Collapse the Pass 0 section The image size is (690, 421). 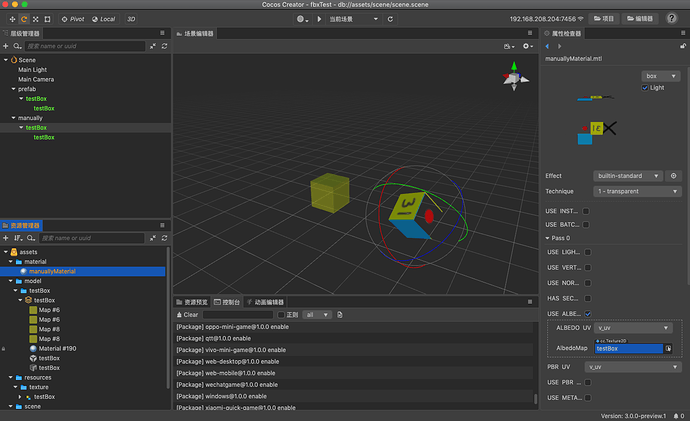click(x=548, y=238)
